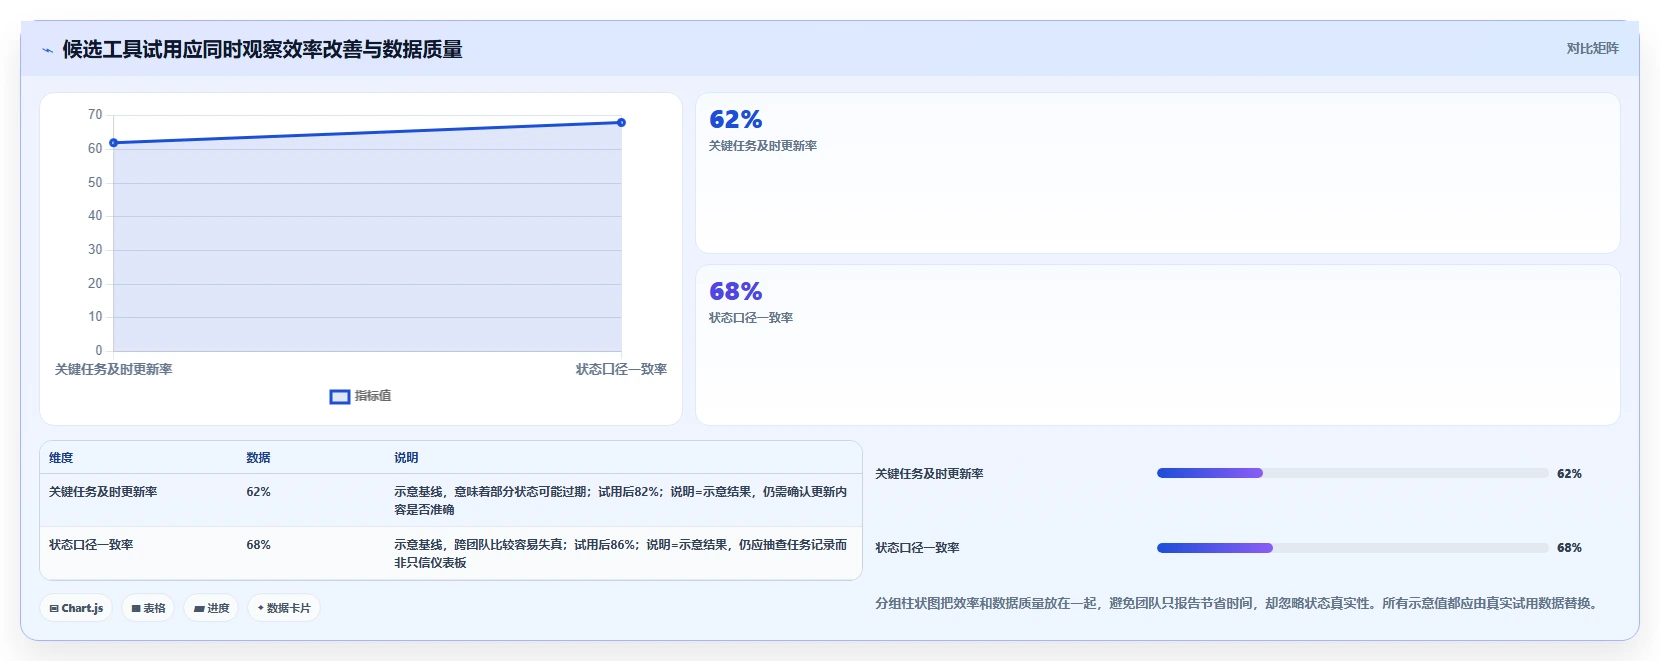Image resolution: width=1660 pixels, height=661 pixels.
Task: Click the 状态口径一致率 progress bar
Action: (x=1352, y=548)
